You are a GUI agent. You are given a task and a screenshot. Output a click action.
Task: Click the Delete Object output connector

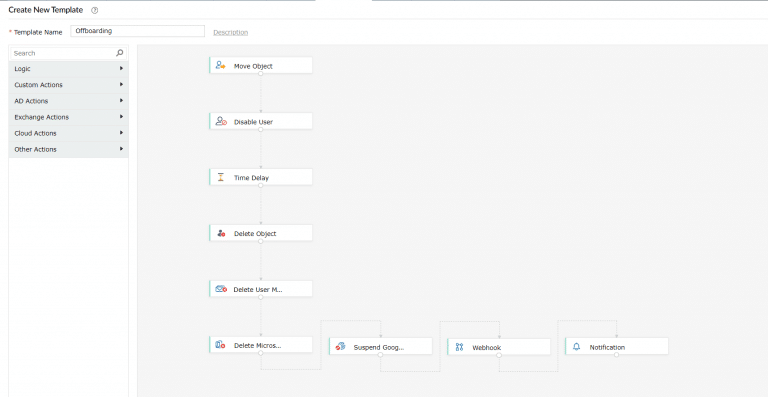click(261, 241)
